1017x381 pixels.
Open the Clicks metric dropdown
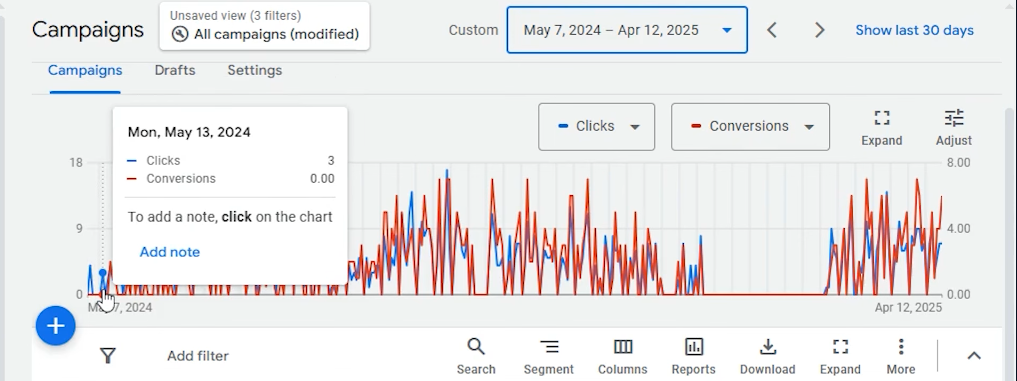click(x=596, y=127)
